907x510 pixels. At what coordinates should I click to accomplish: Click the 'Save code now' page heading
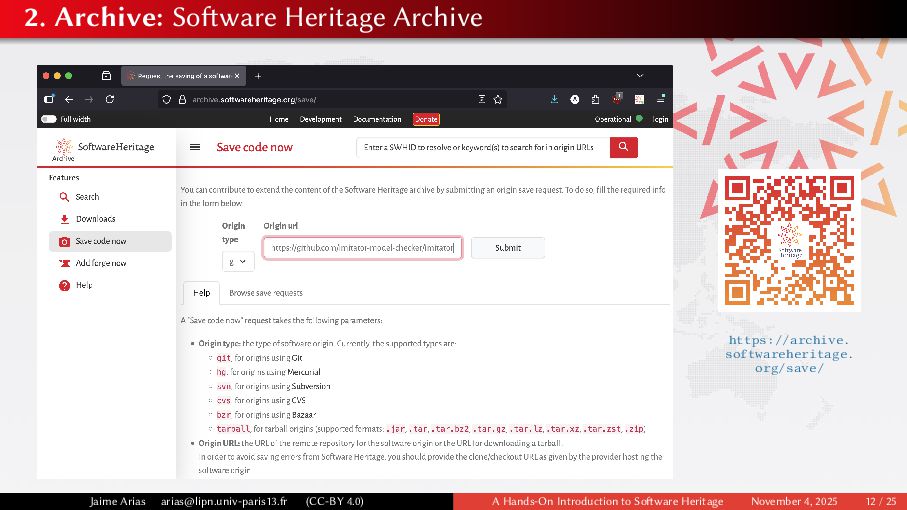point(255,147)
